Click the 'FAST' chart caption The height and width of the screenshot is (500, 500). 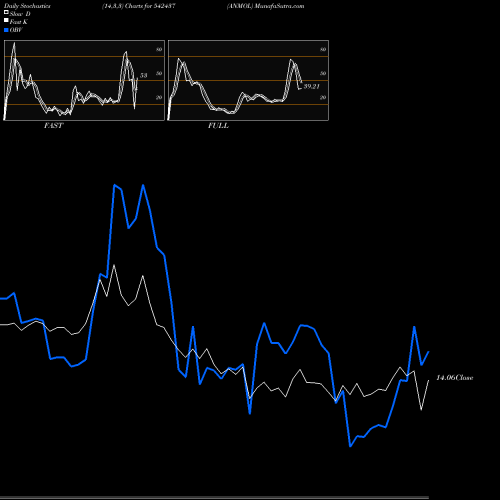click(53, 126)
